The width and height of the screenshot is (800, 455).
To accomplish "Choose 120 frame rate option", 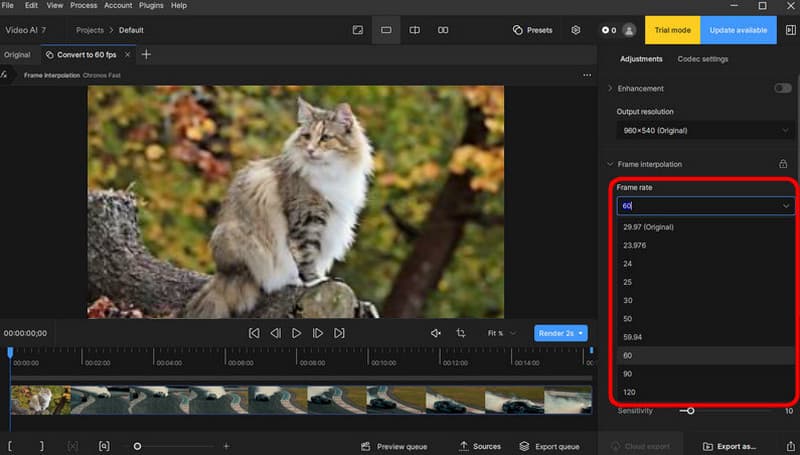I will point(705,392).
